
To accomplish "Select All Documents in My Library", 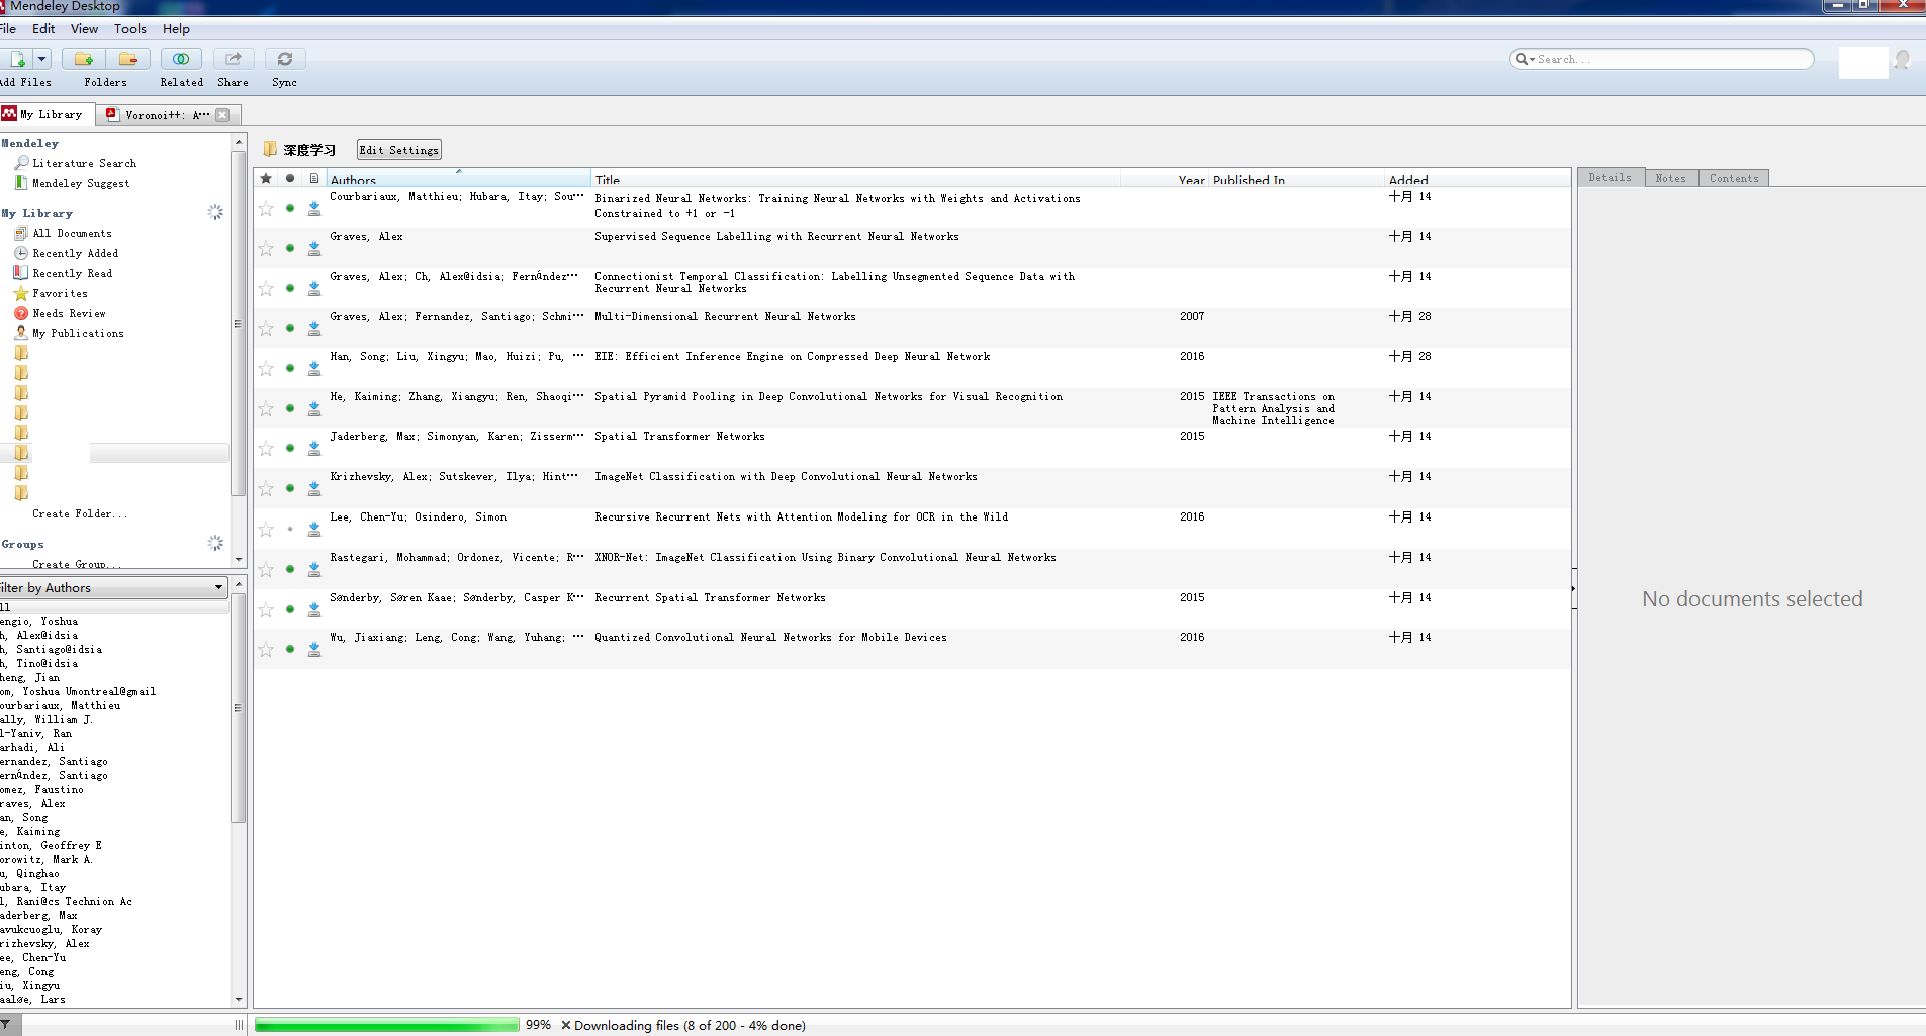I will coord(71,233).
